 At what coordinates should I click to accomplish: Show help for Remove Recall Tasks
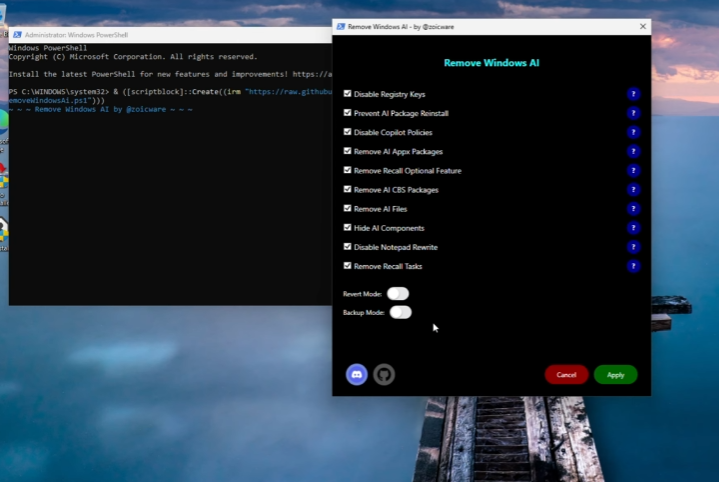tap(633, 266)
